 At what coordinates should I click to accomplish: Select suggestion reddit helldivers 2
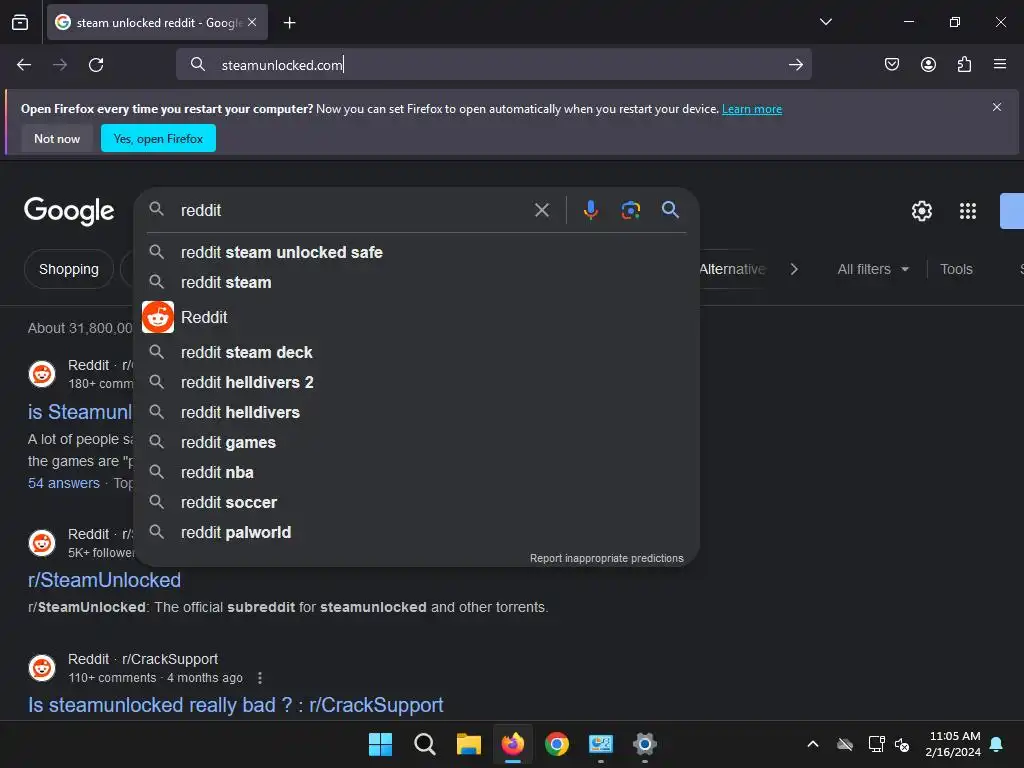click(x=416, y=382)
